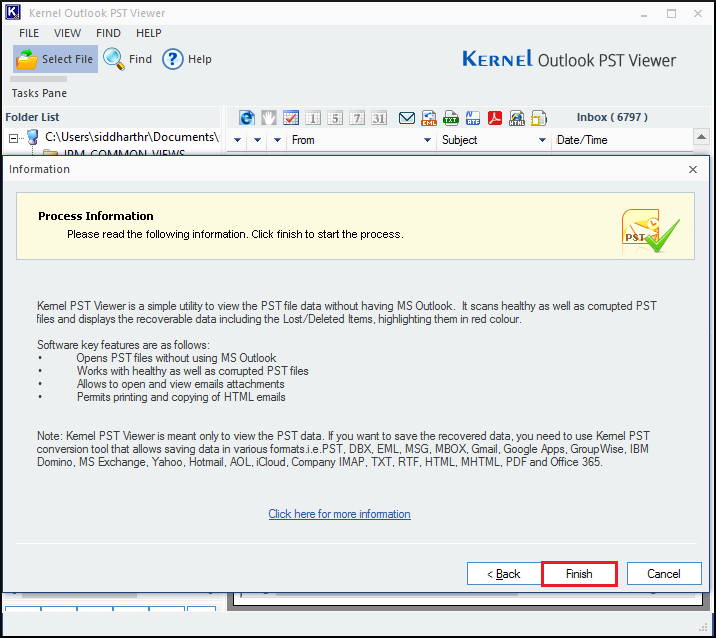The width and height of the screenshot is (716, 638).
Task: Click the Select File folder icon
Action: (x=26, y=59)
